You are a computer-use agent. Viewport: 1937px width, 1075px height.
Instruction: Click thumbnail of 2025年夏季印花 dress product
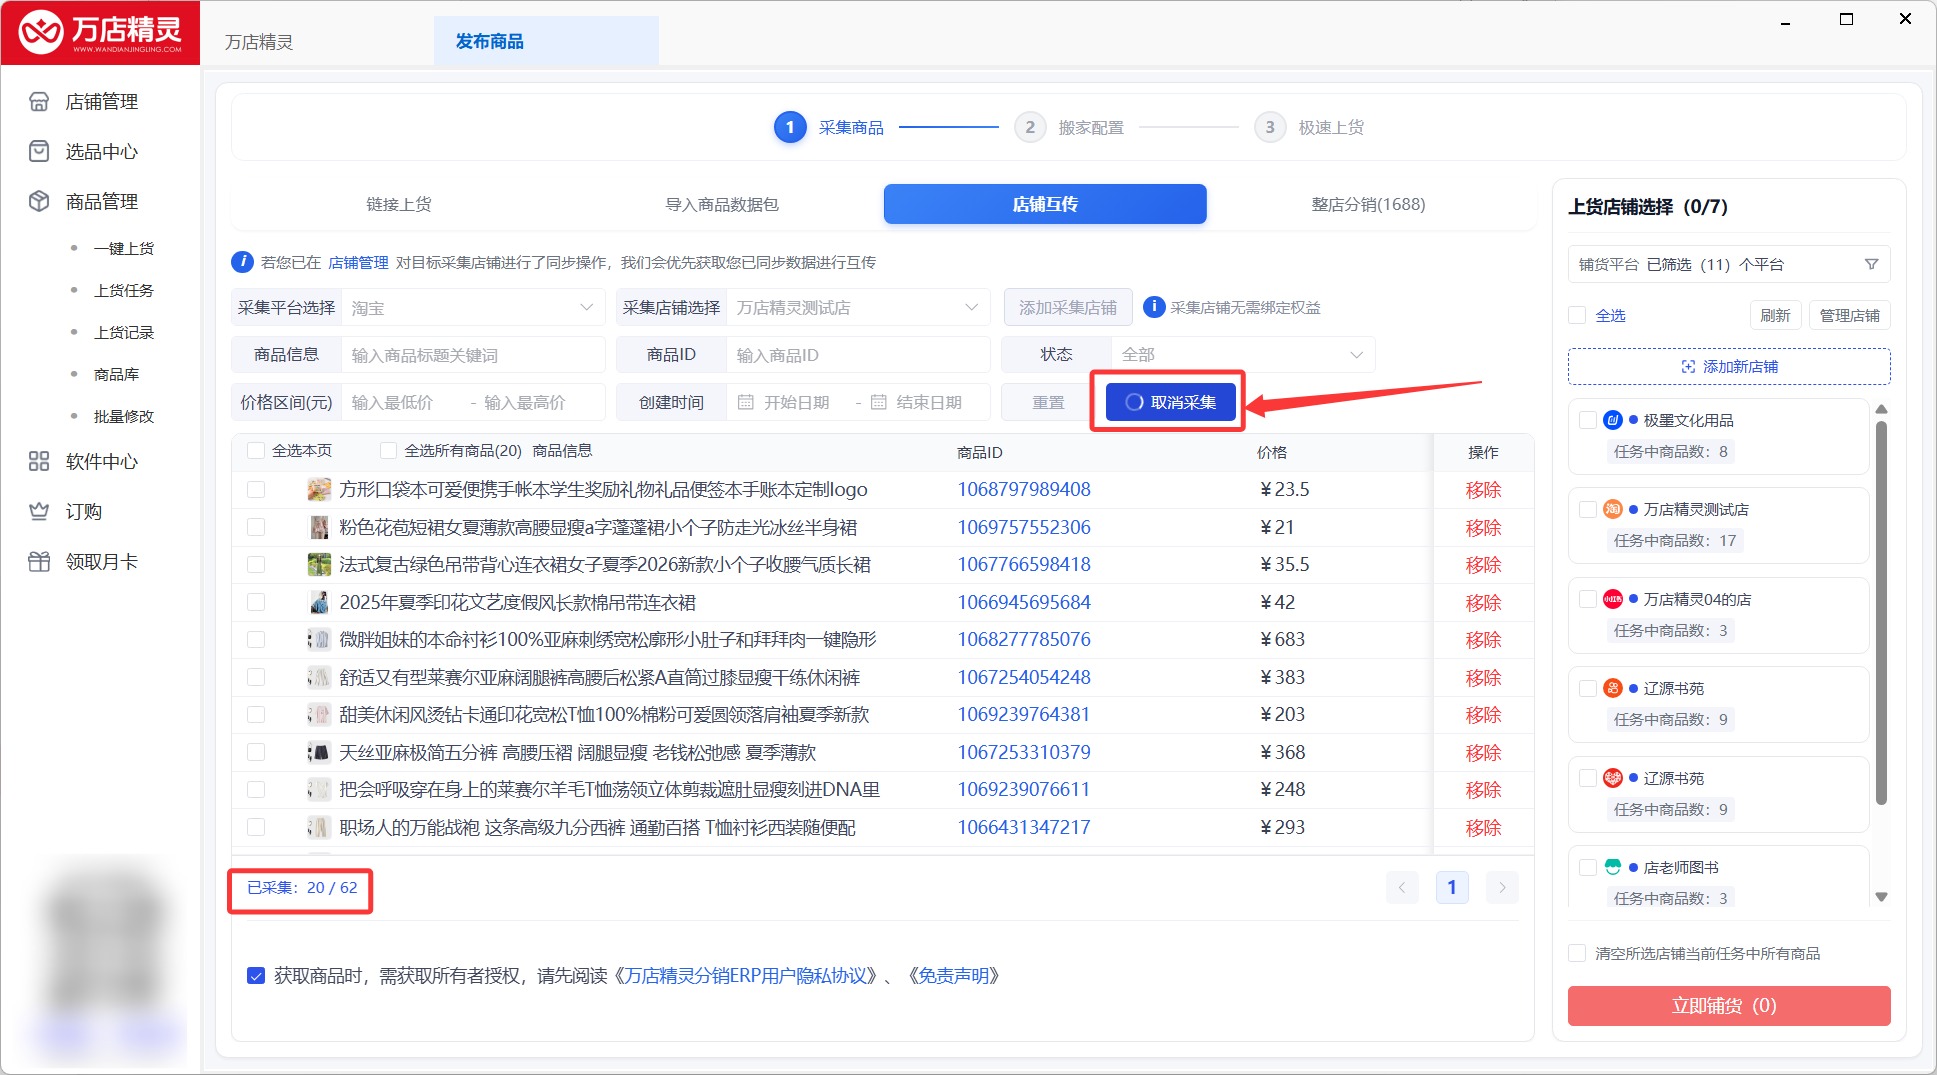pyautogui.click(x=319, y=602)
